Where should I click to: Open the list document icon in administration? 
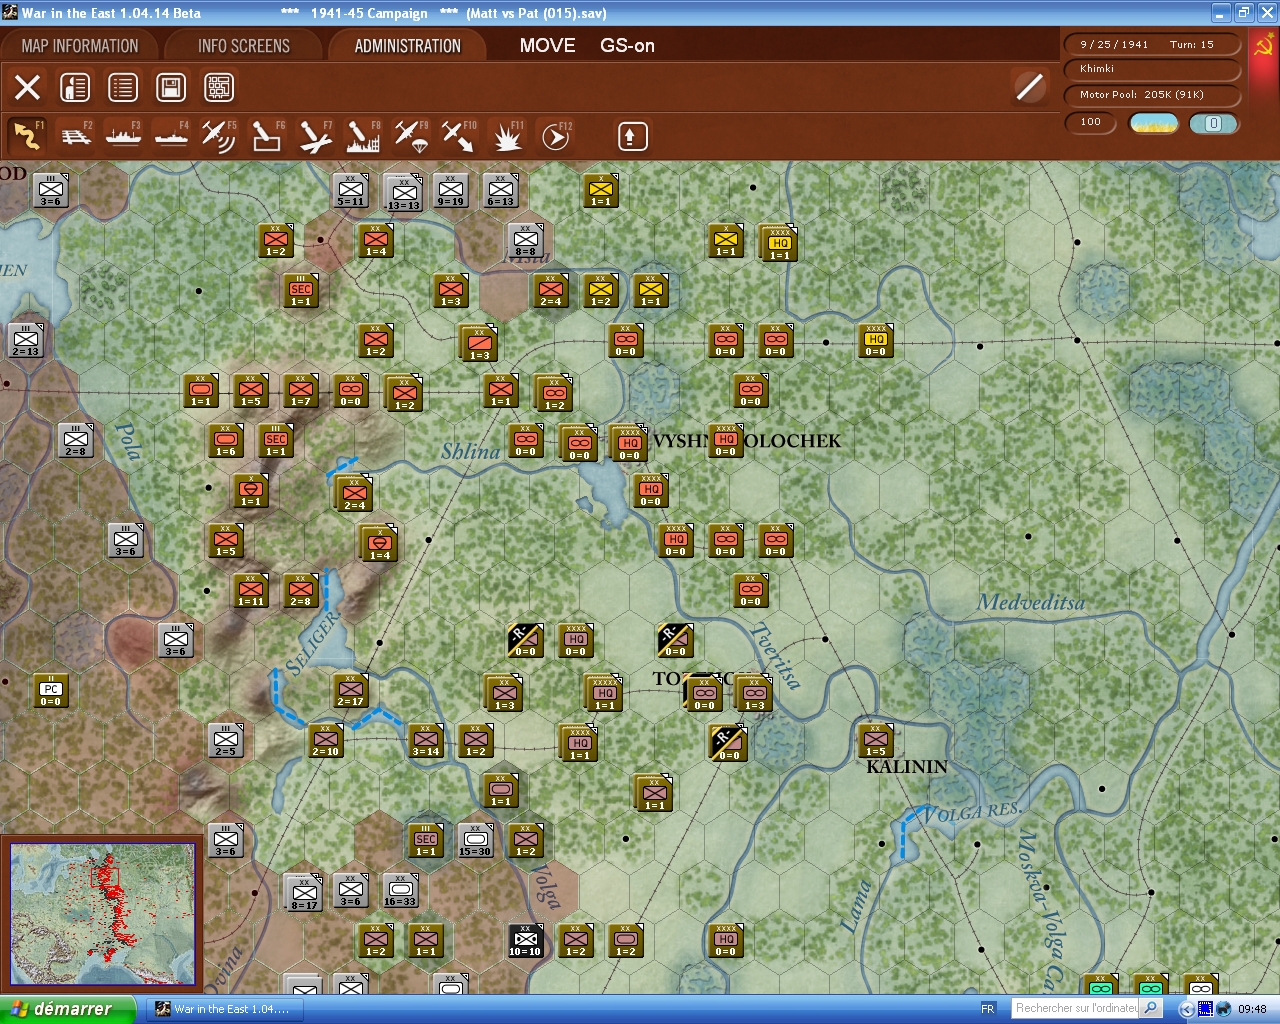click(123, 87)
